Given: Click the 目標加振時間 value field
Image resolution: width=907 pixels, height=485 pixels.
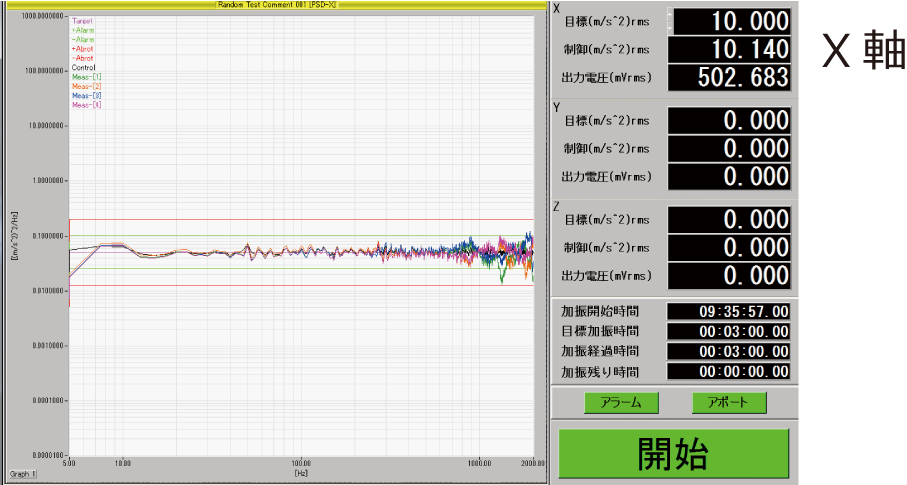Looking at the screenshot, I should click(729, 332).
